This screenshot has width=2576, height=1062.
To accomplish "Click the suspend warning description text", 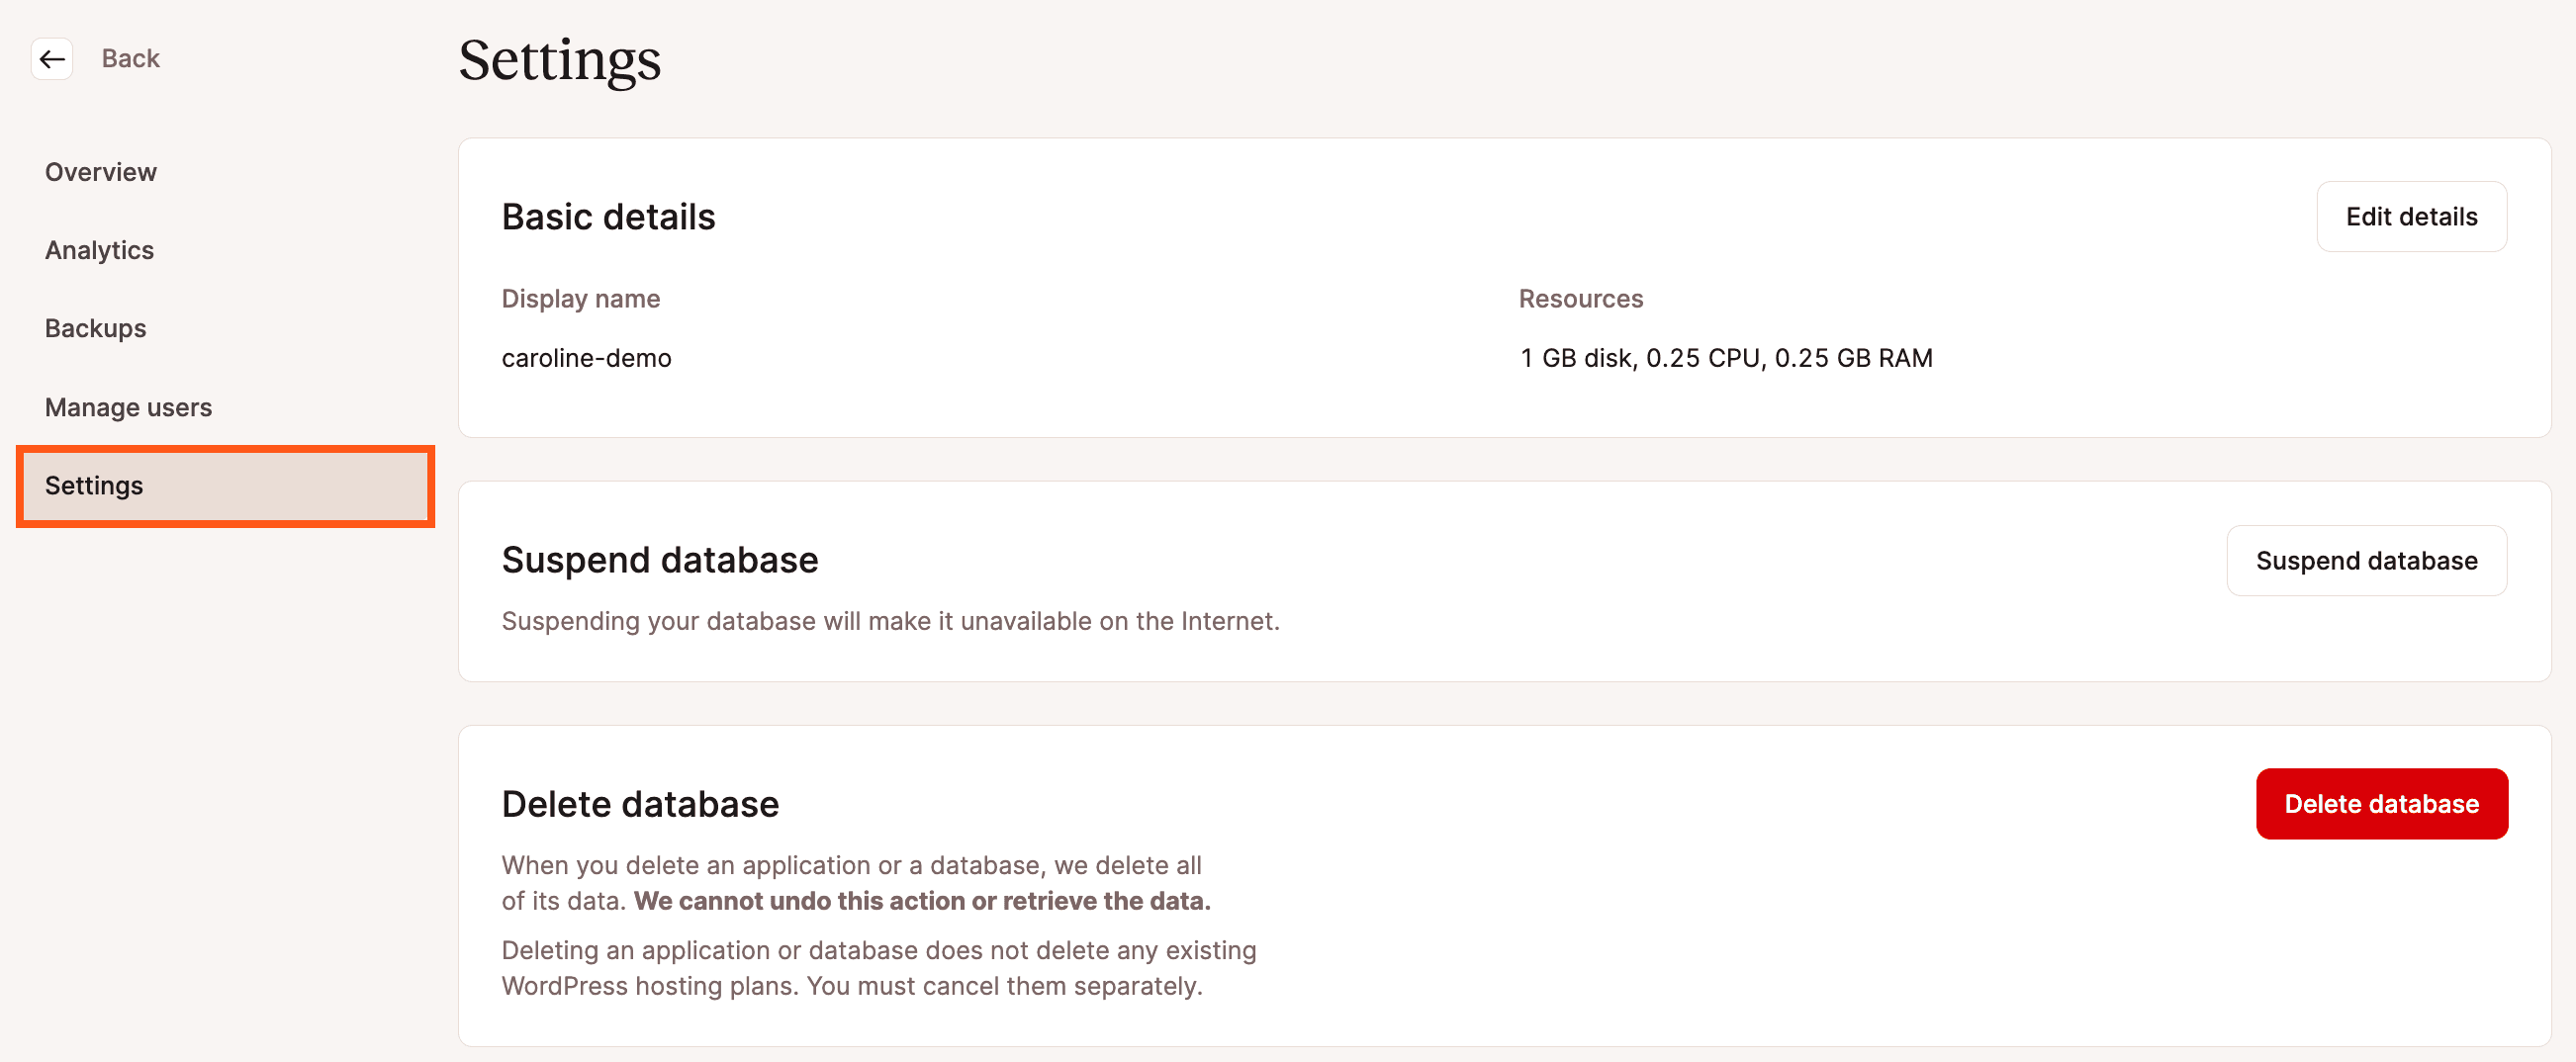I will 889,620.
